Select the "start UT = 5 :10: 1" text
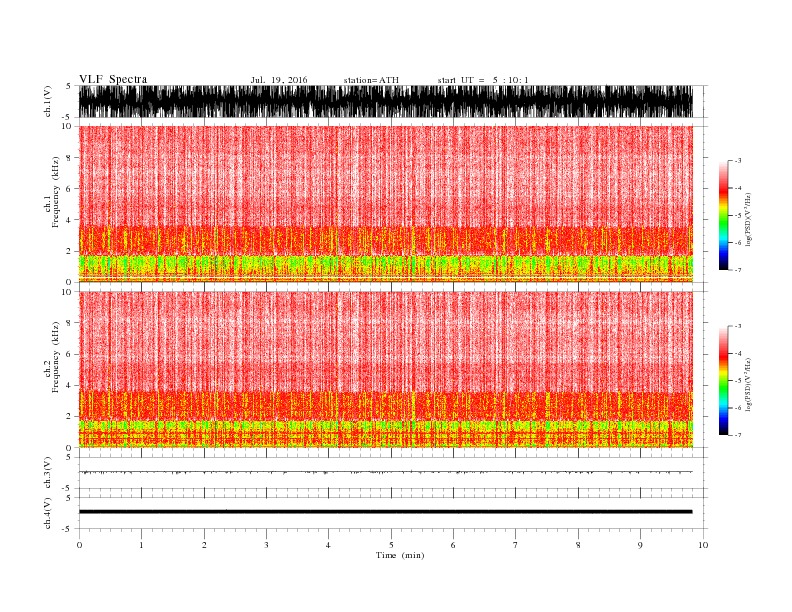Image resolution: width=792 pixels, height=612 pixels. click(483, 80)
